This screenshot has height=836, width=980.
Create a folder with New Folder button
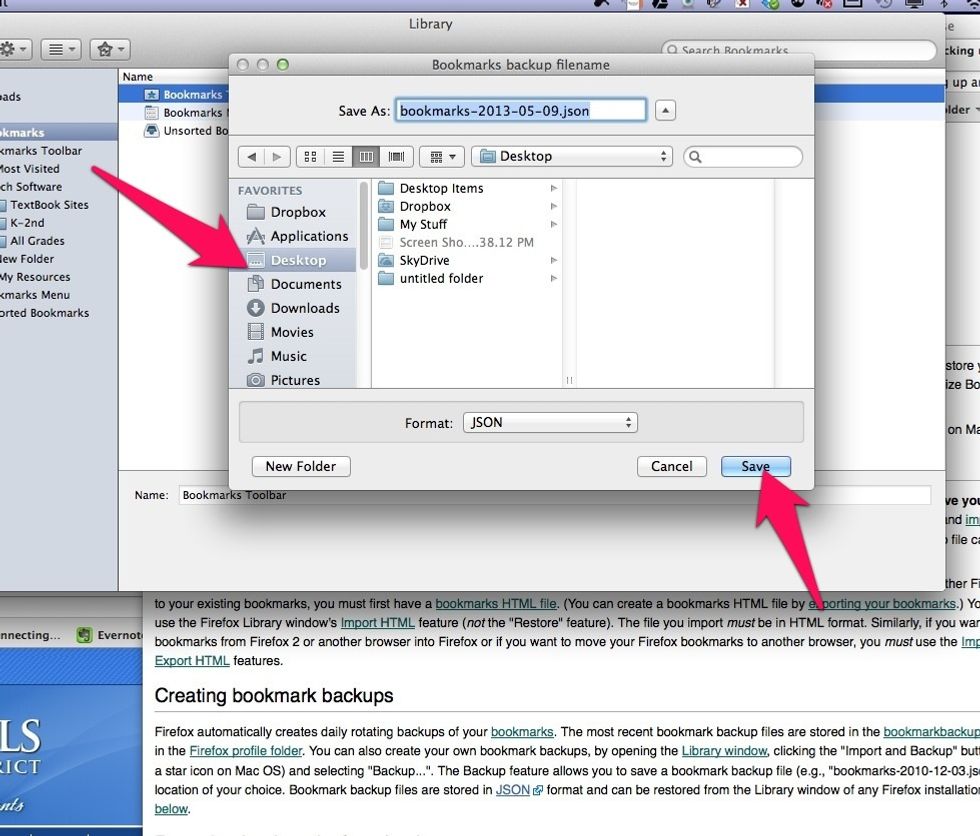pyautogui.click(x=301, y=466)
